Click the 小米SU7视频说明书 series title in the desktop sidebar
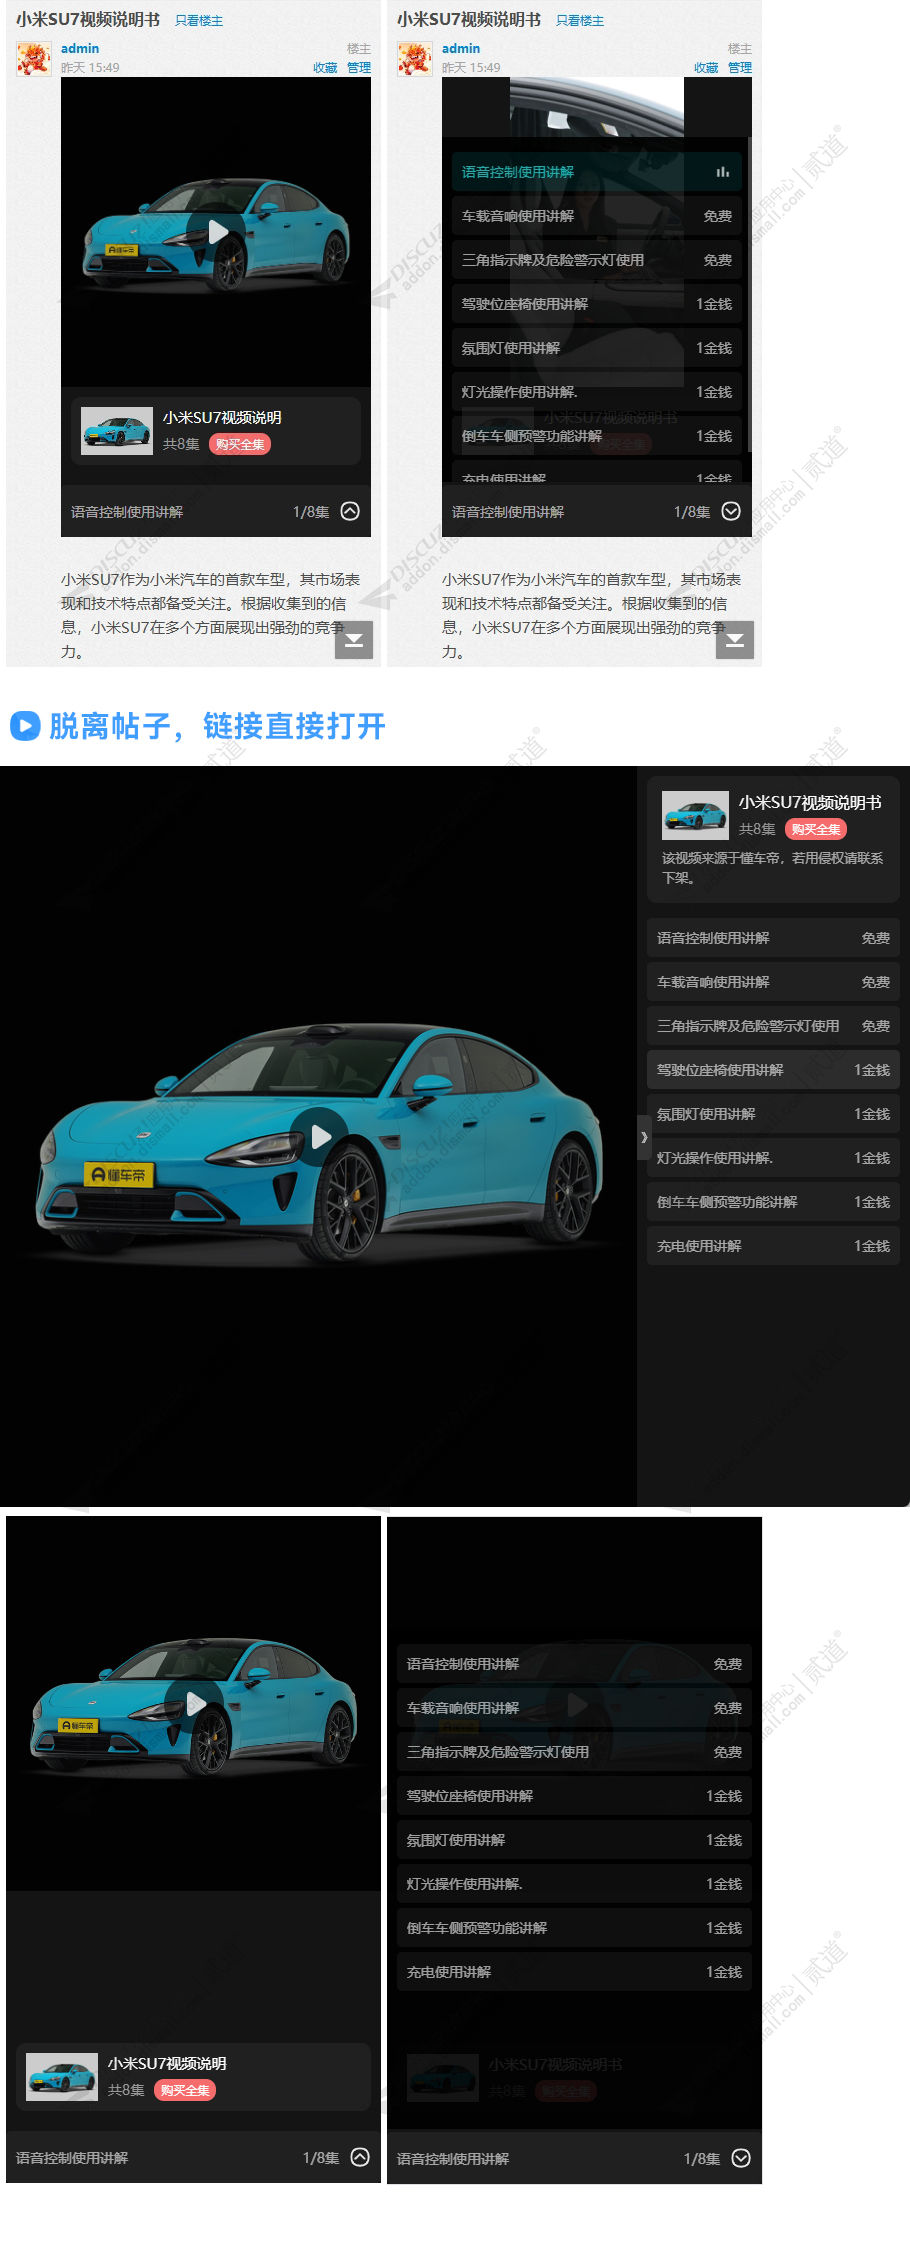This screenshot has height=2246, width=910. click(x=810, y=802)
